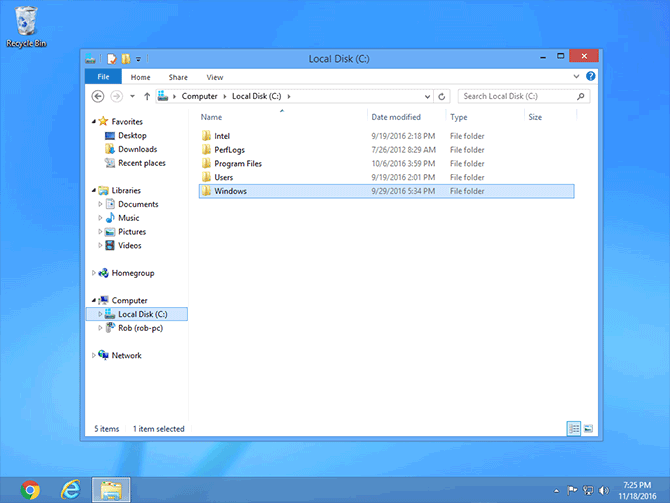Open Favorites in the navigation pane
Screen dimensions: 670x503
[x=127, y=122]
